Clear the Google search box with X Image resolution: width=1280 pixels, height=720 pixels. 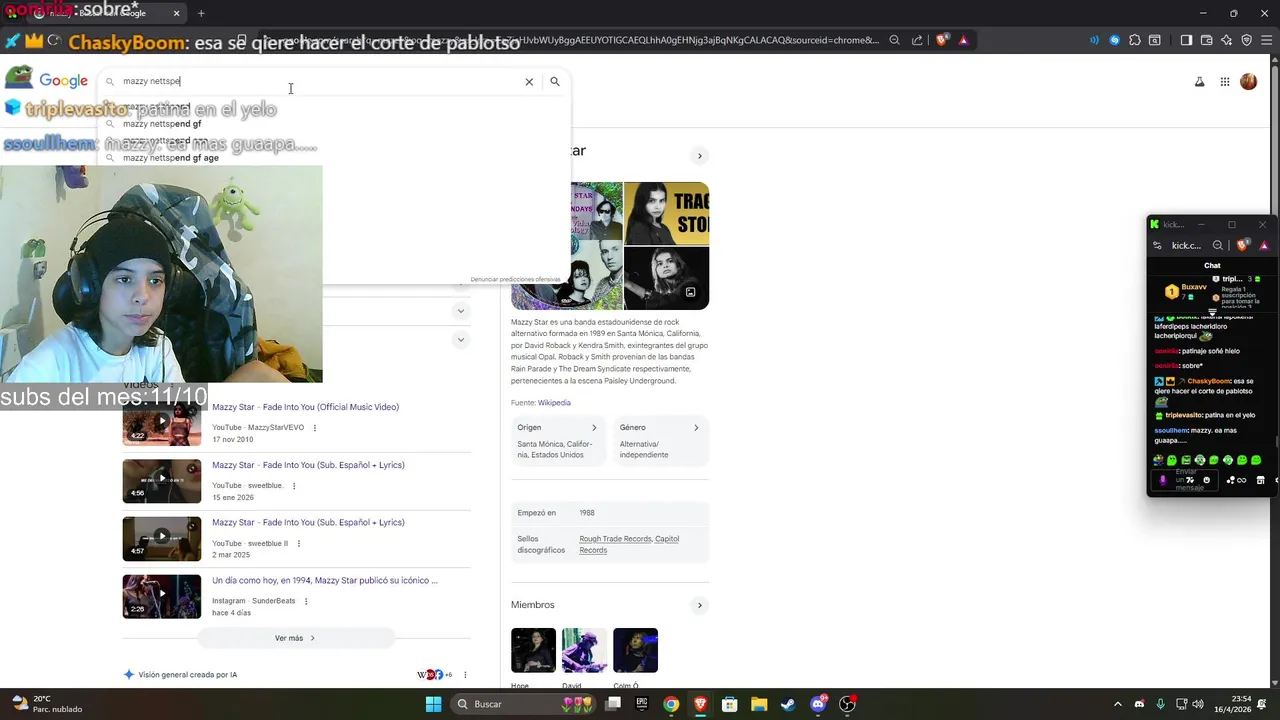point(529,82)
